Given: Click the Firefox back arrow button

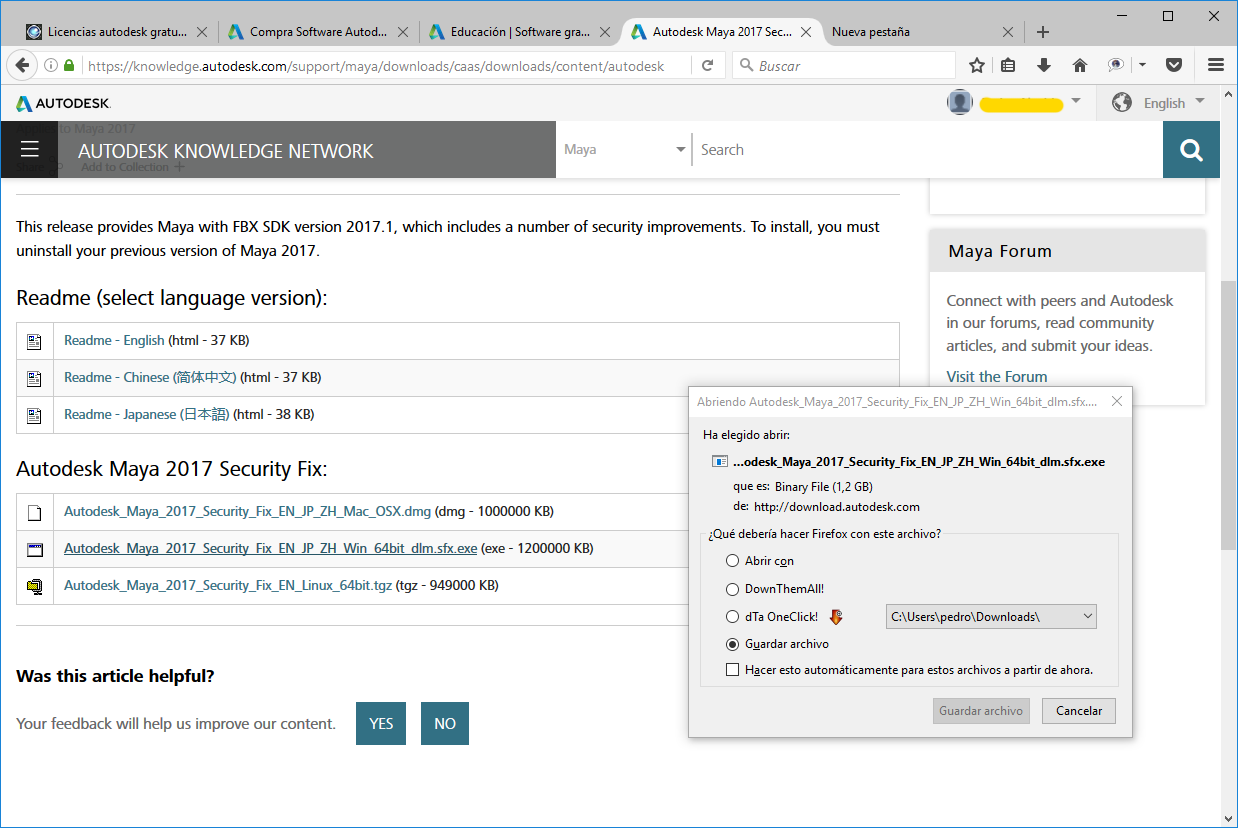Looking at the screenshot, I should 22,66.
